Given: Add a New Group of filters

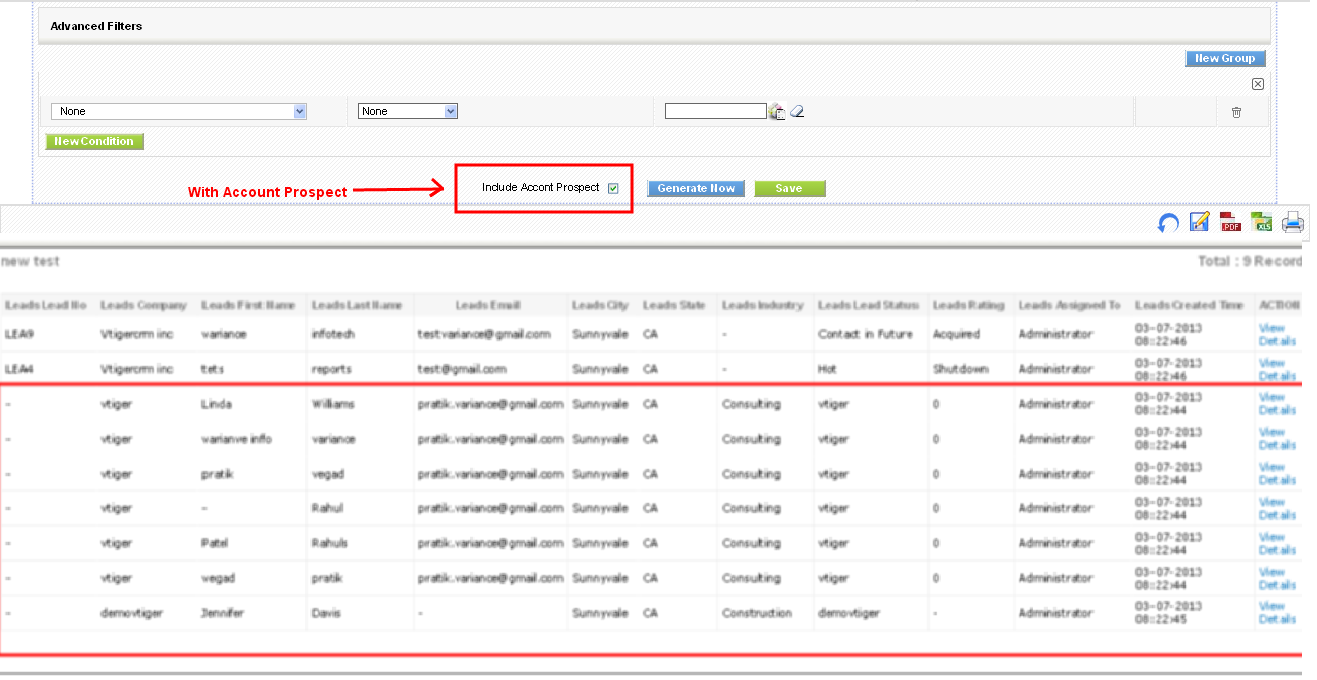Looking at the screenshot, I should (x=1226, y=58).
